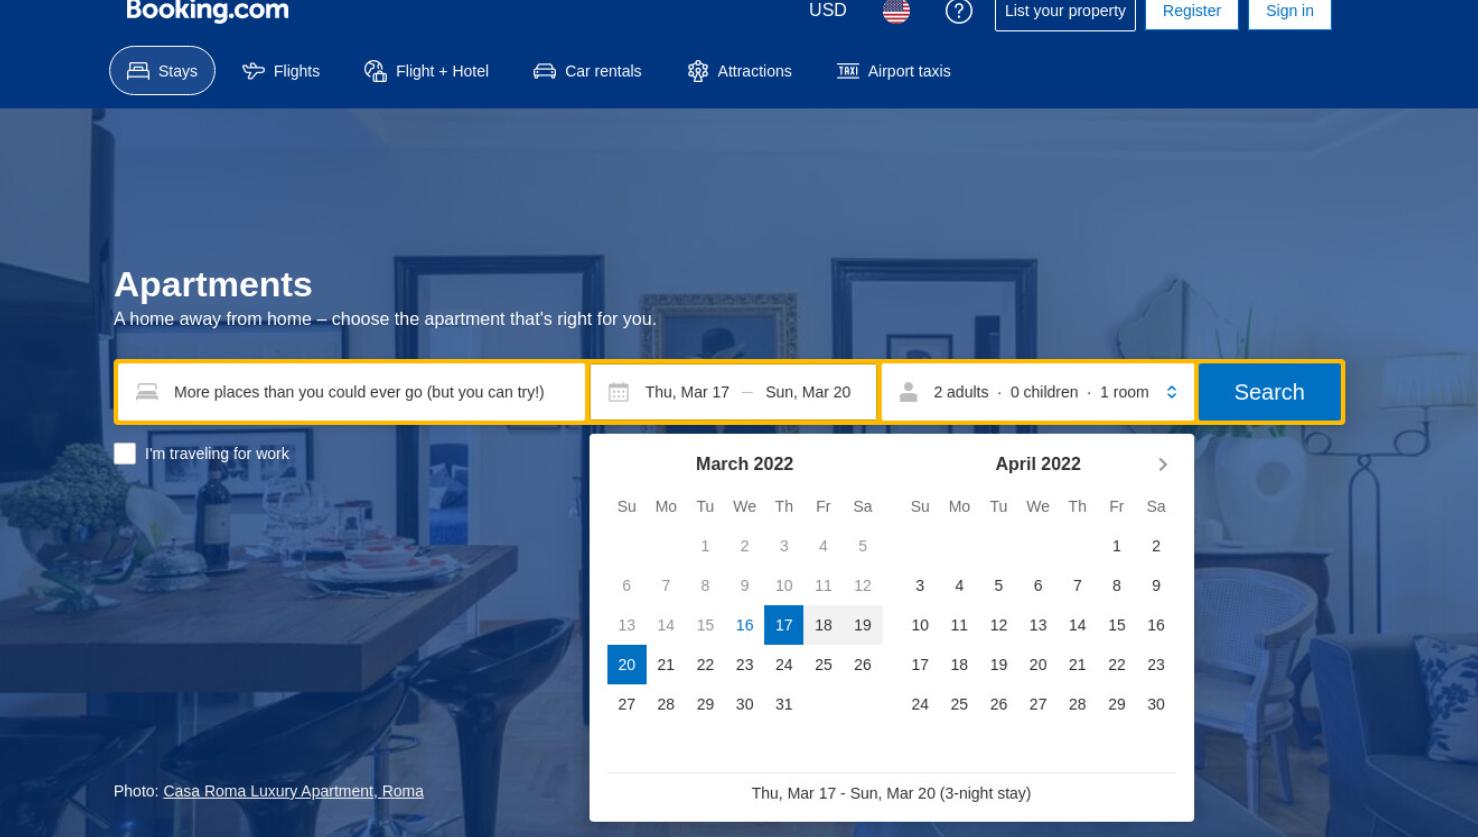This screenshot has height=837, width=1478.
Task: Click the Thu, Mar 17 check-in date
Action: [x=687, y=392]
